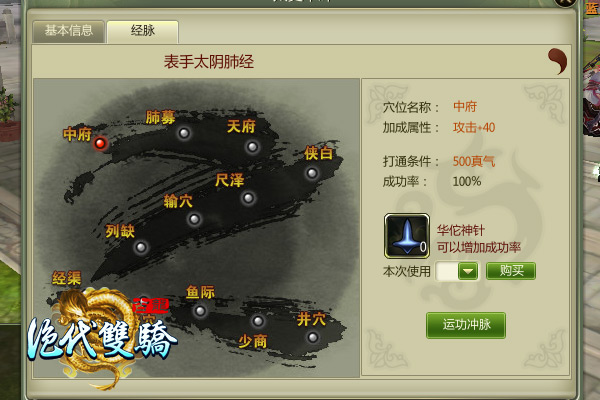The height and width of the screenshot is (400, 600).
Task: Select the 尺泽 acupoint node
Action: pyautogui.click(x=248, y=198)
